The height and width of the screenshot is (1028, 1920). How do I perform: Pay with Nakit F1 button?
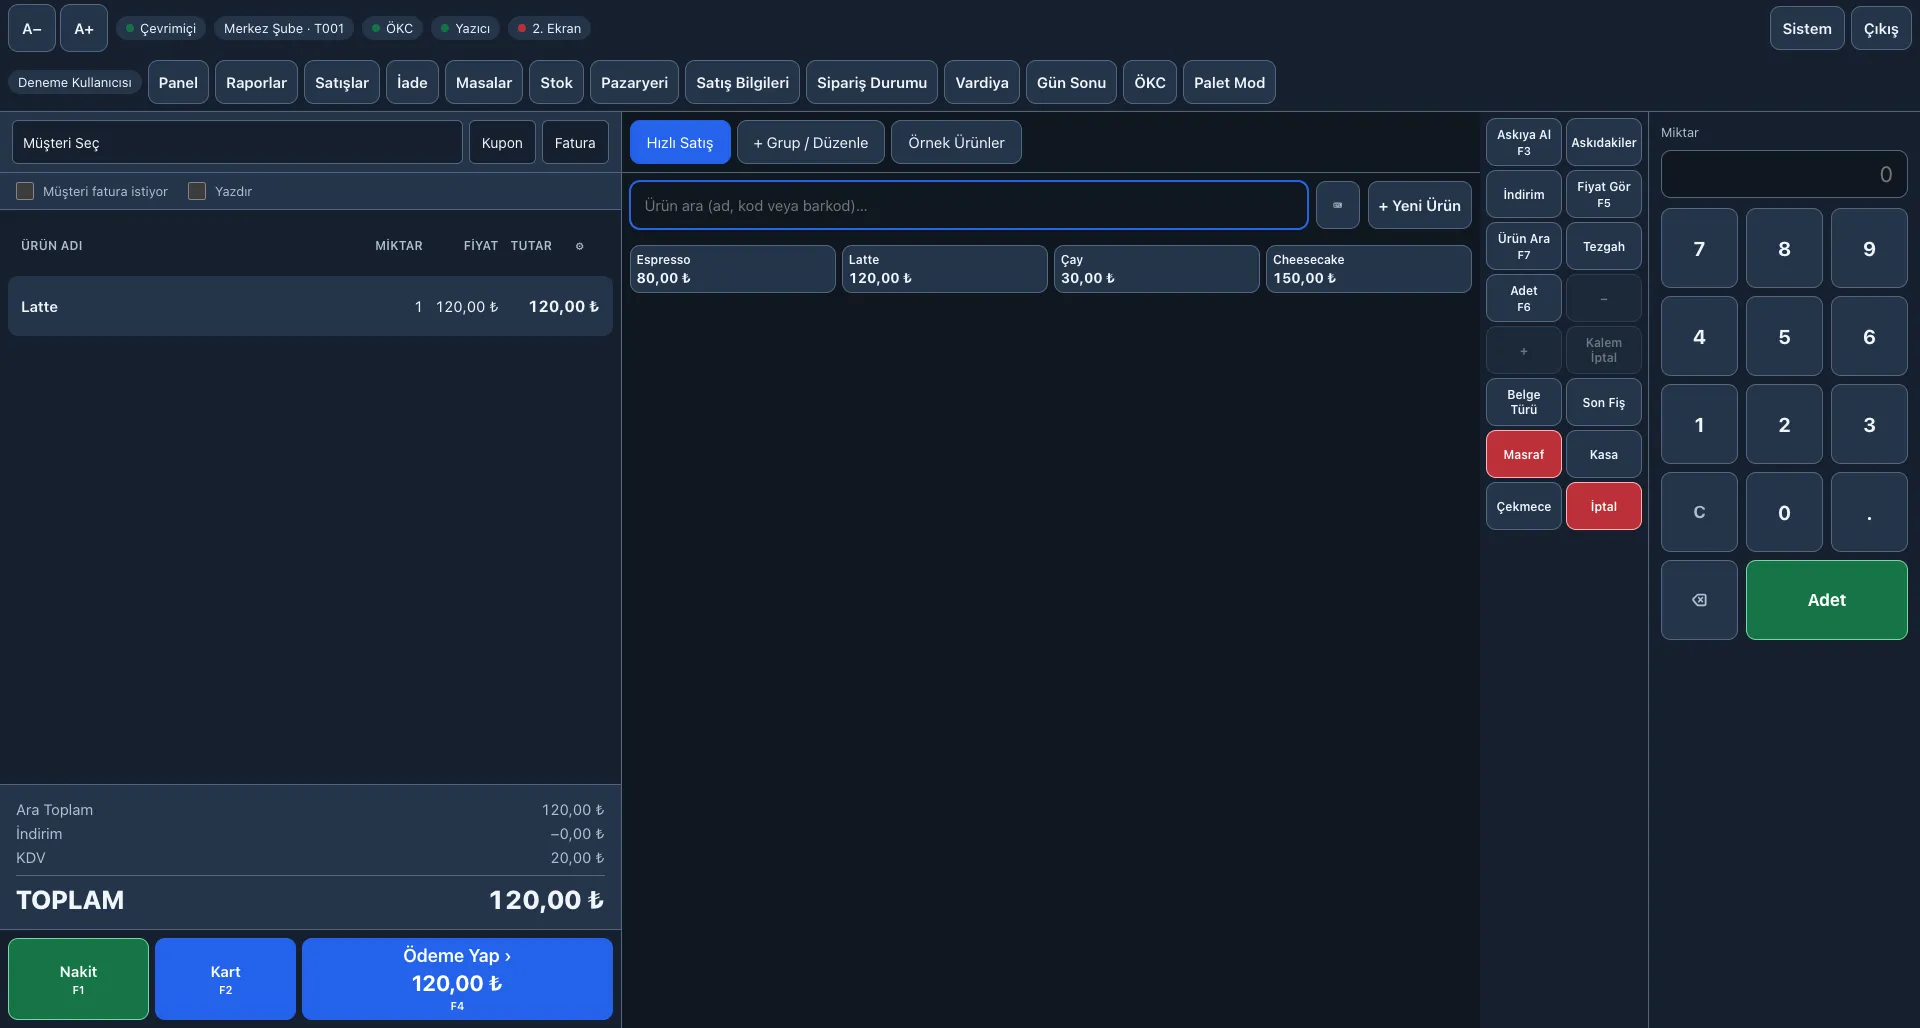[78, 979]
